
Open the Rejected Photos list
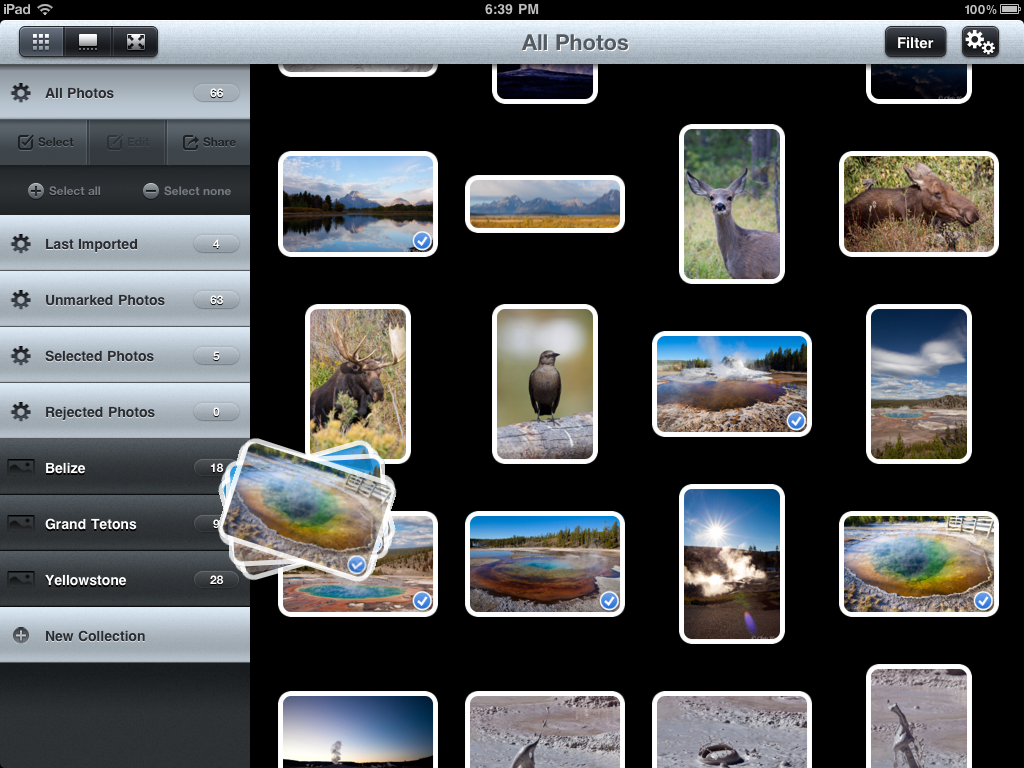coord(125,412)
